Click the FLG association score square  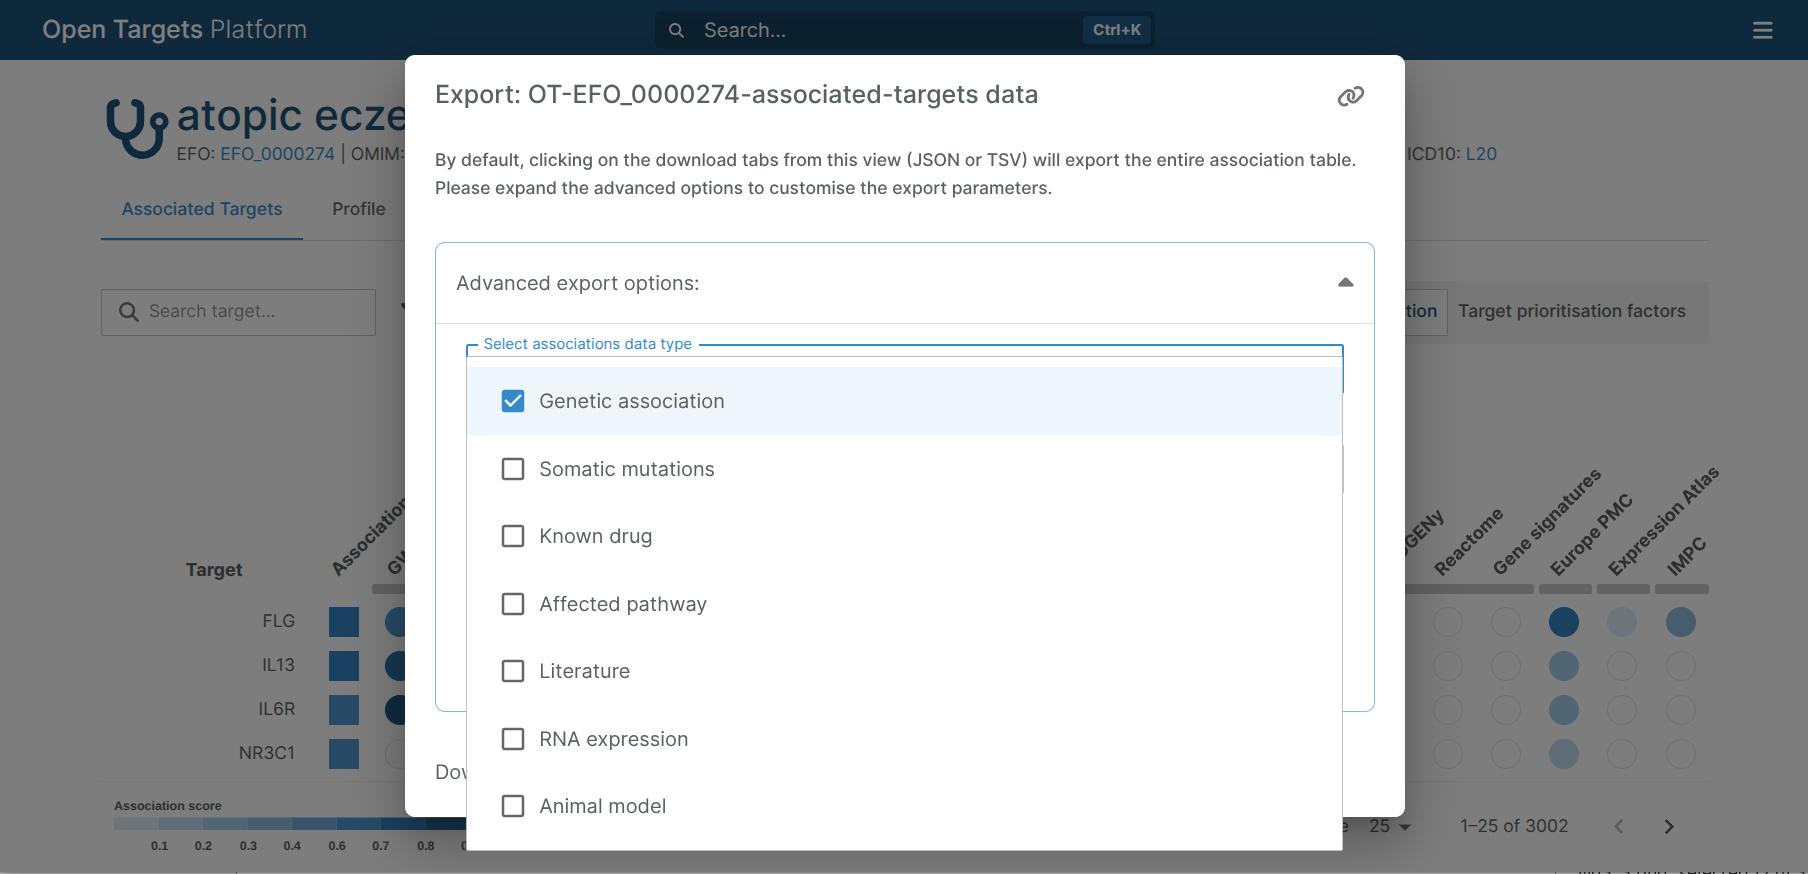point(344,622)
